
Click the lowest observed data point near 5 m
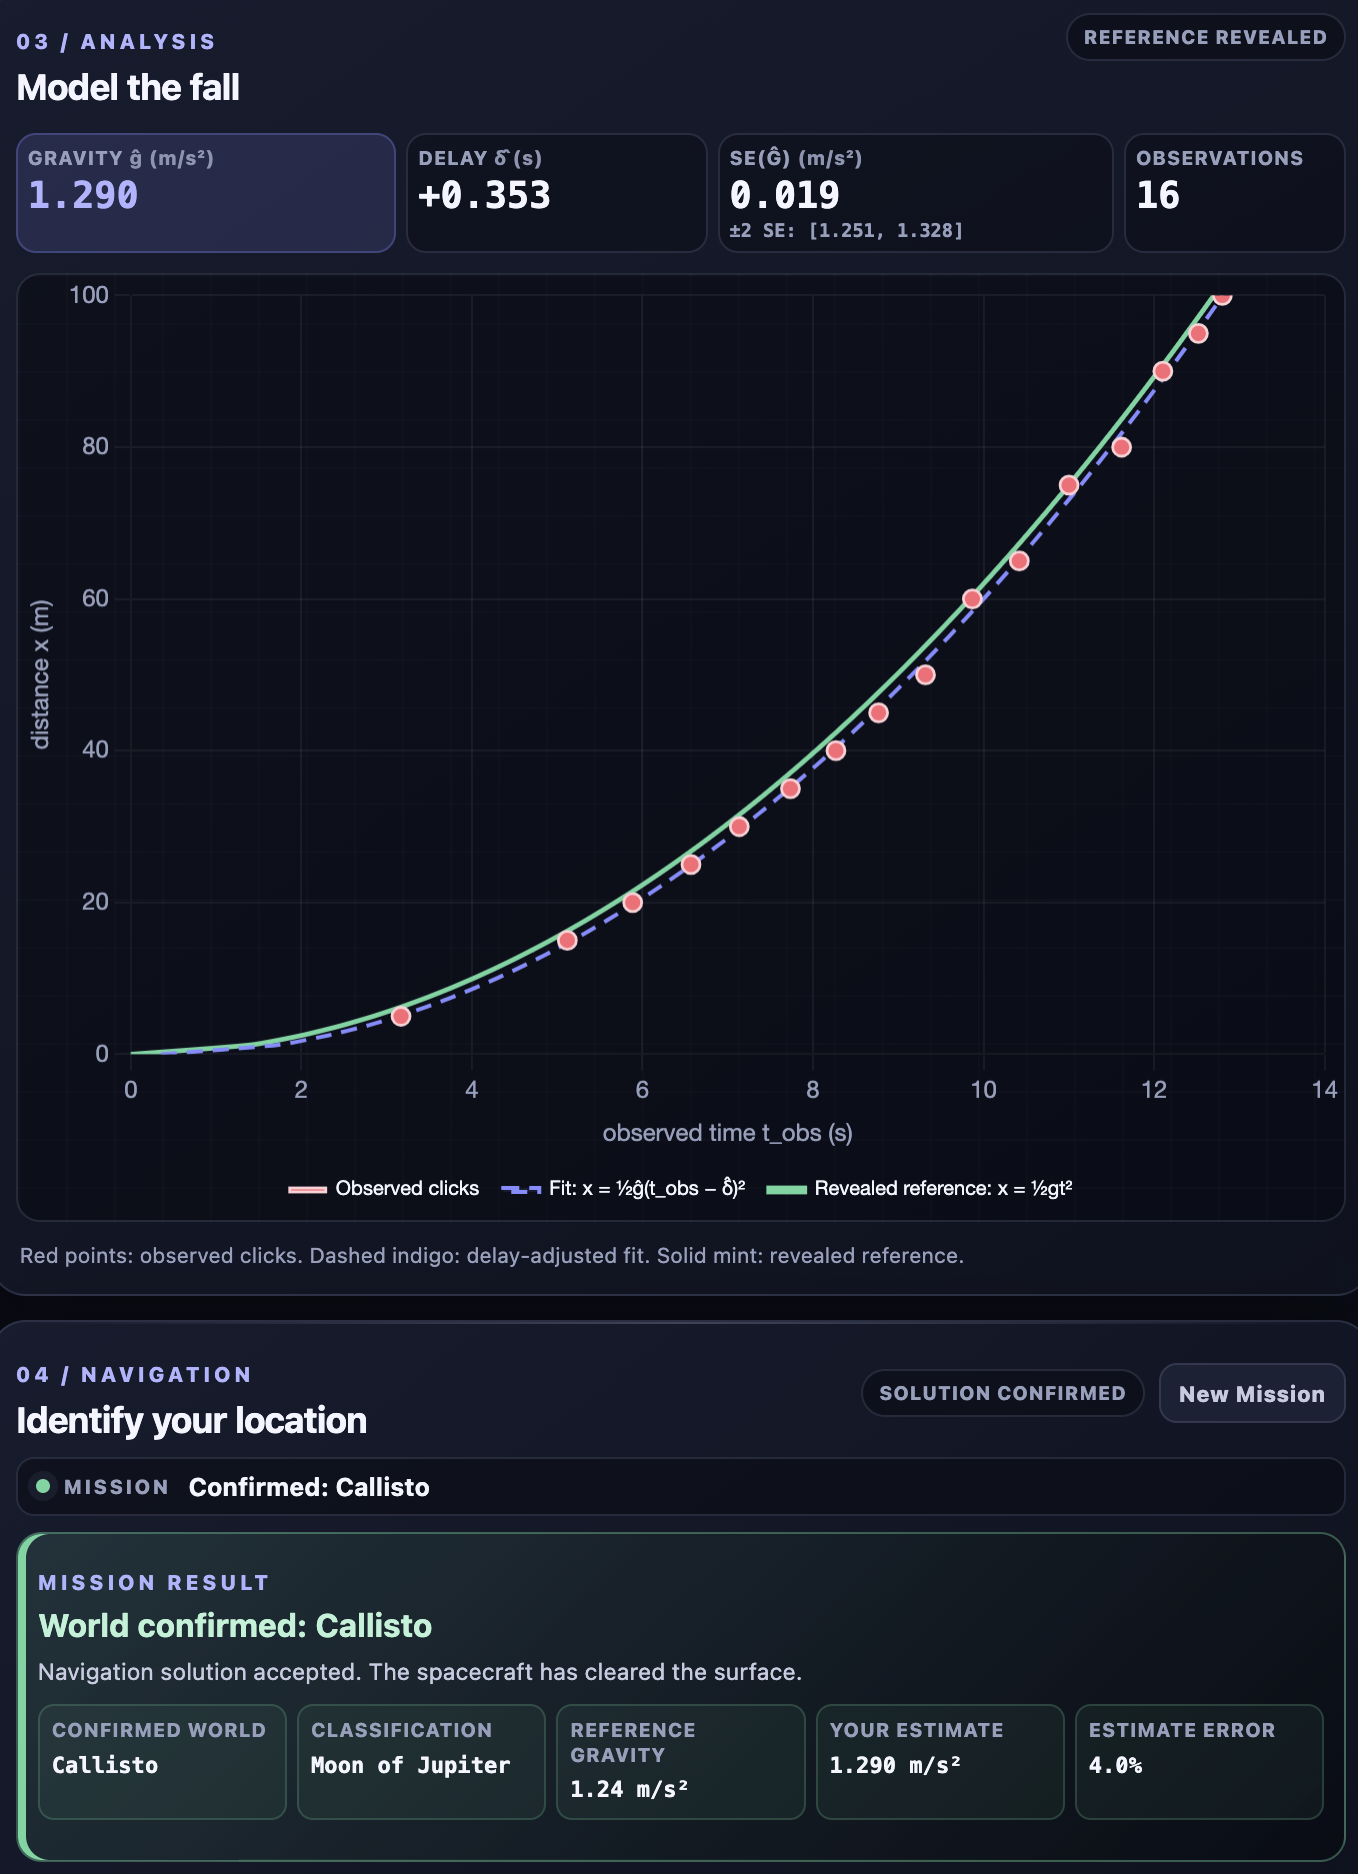(x=401, y=1016)
